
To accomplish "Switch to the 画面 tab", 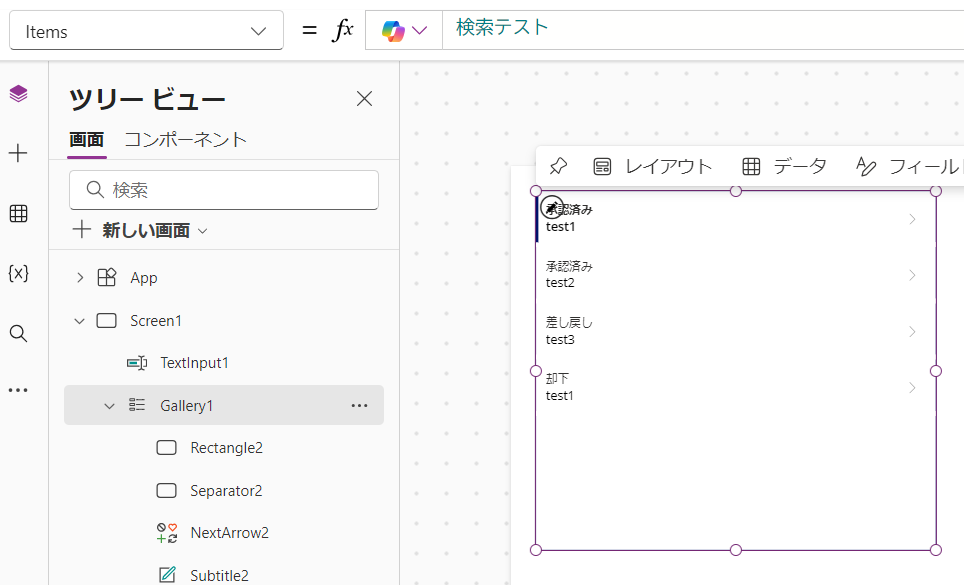I will pos(86,140).
